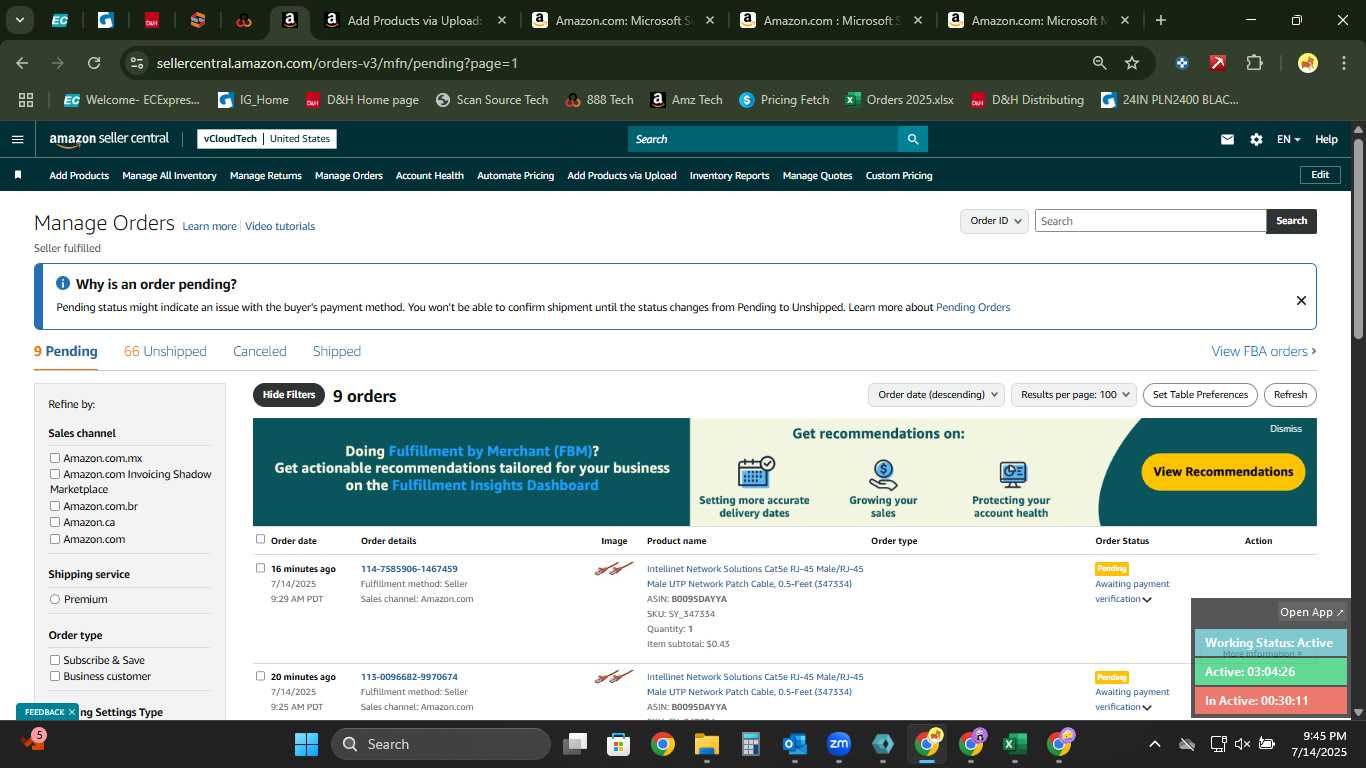
Task: Click the top Seller Central search box
Action: 763,139
